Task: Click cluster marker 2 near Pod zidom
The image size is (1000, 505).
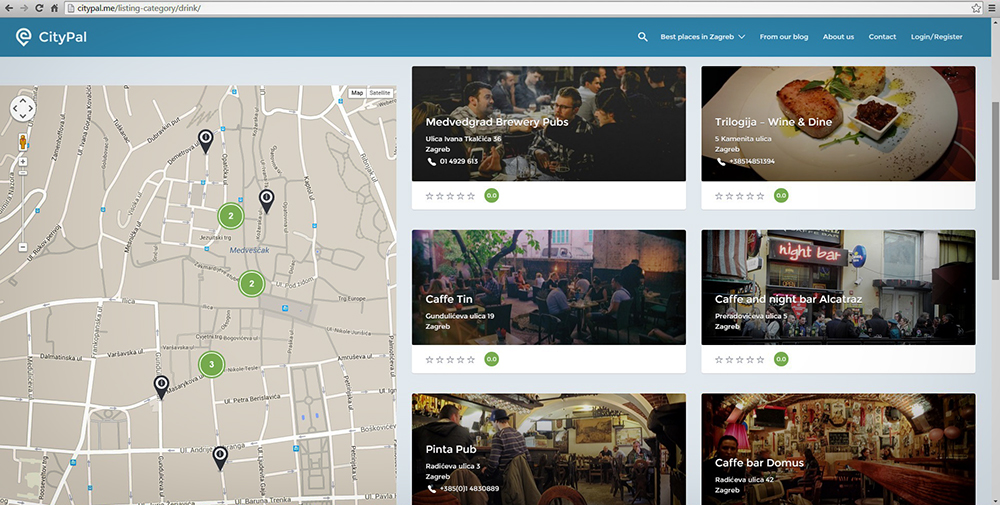Action: coord(252,284)
